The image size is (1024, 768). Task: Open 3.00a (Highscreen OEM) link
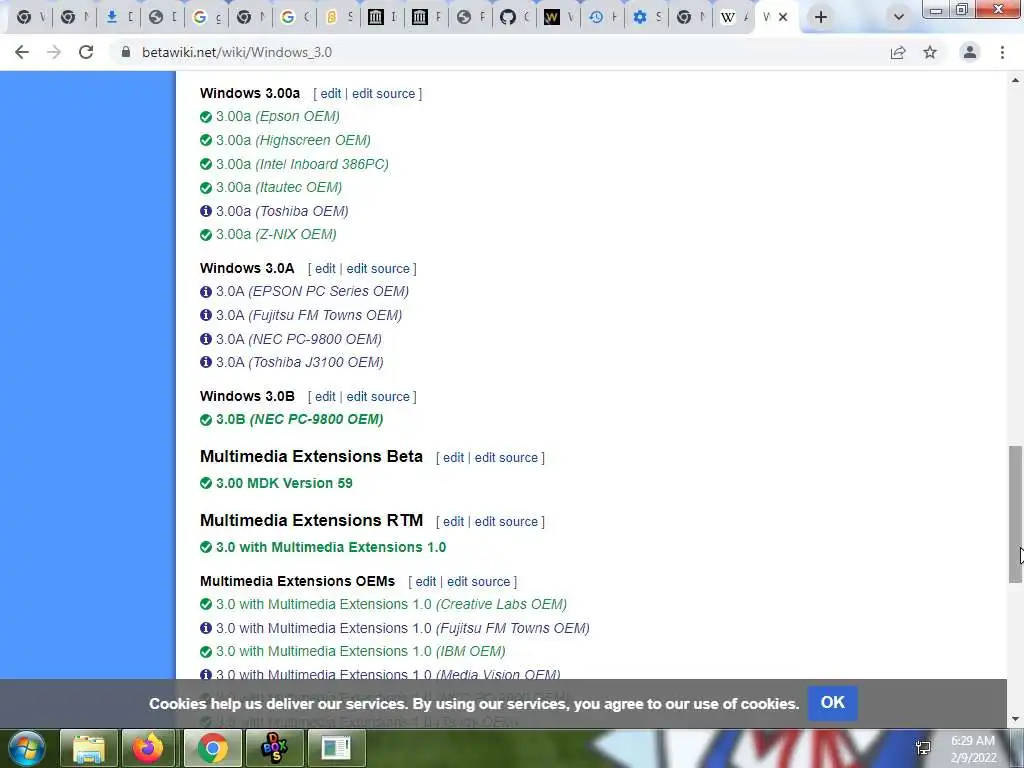293,140
